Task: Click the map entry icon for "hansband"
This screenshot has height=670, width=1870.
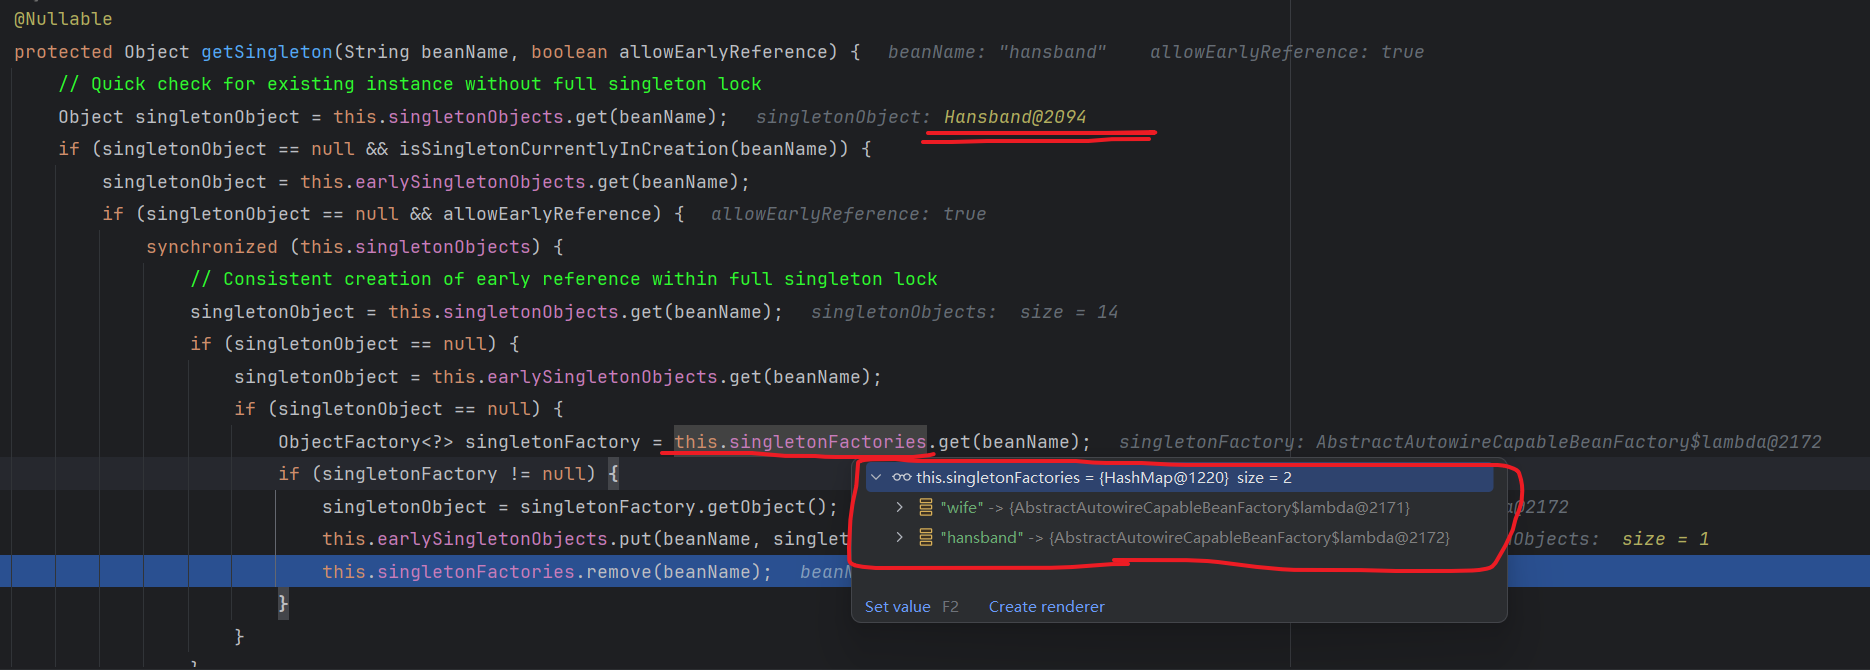Action: 926,538
